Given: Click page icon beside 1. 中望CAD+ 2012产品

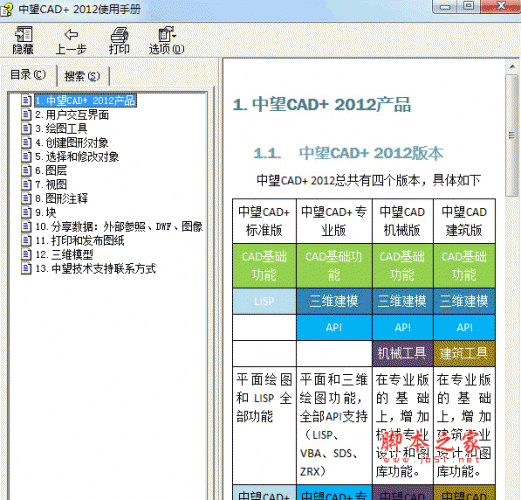Looking at the screenshot, I should 26,101.
